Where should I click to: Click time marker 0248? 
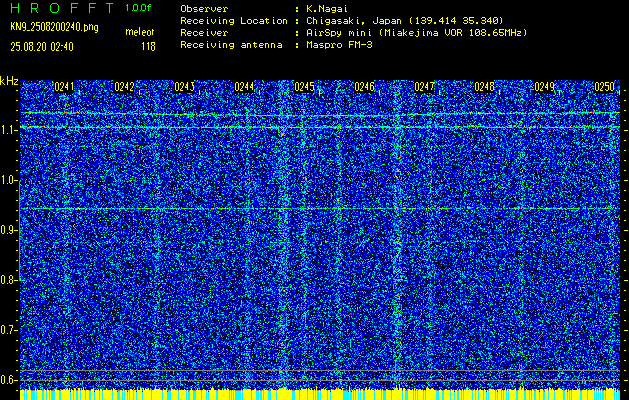[x=485, y=87]
